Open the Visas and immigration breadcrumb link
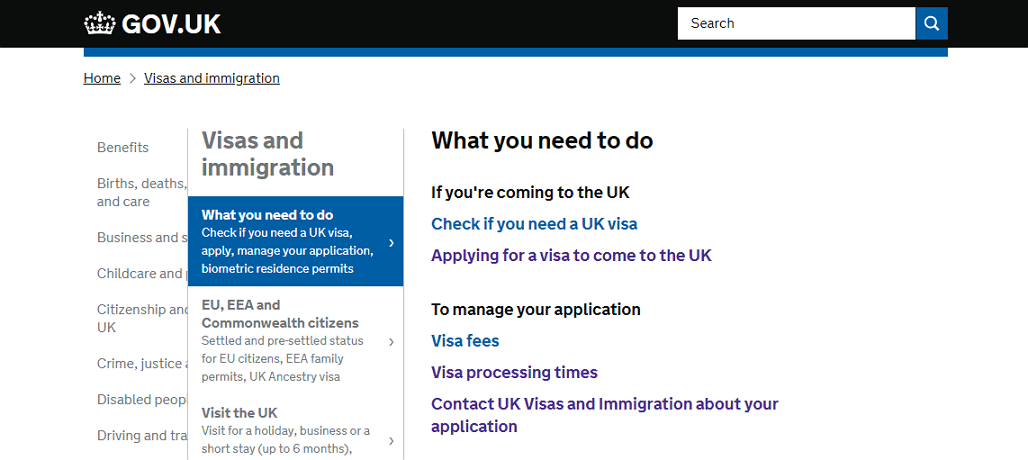Viewport: 1028px width, 460px height. (212, 79)
